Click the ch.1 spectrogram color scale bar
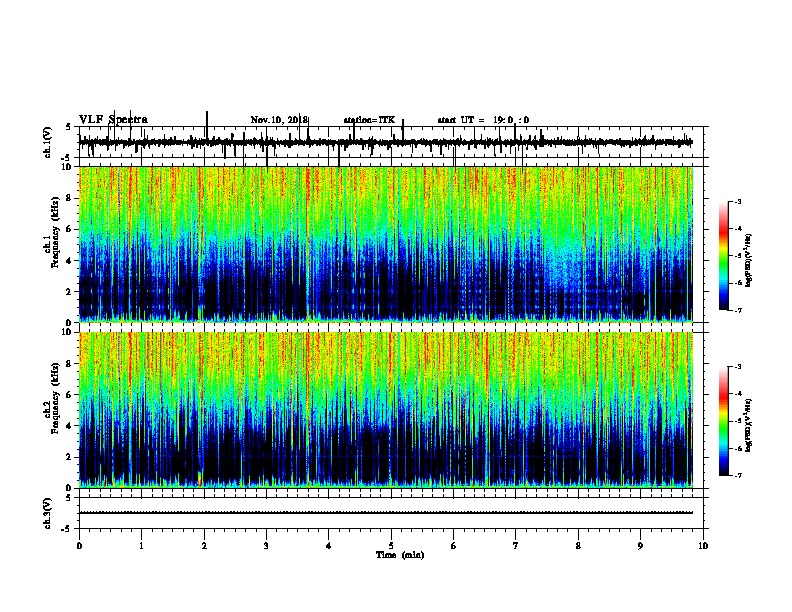 tap(724, 256)
